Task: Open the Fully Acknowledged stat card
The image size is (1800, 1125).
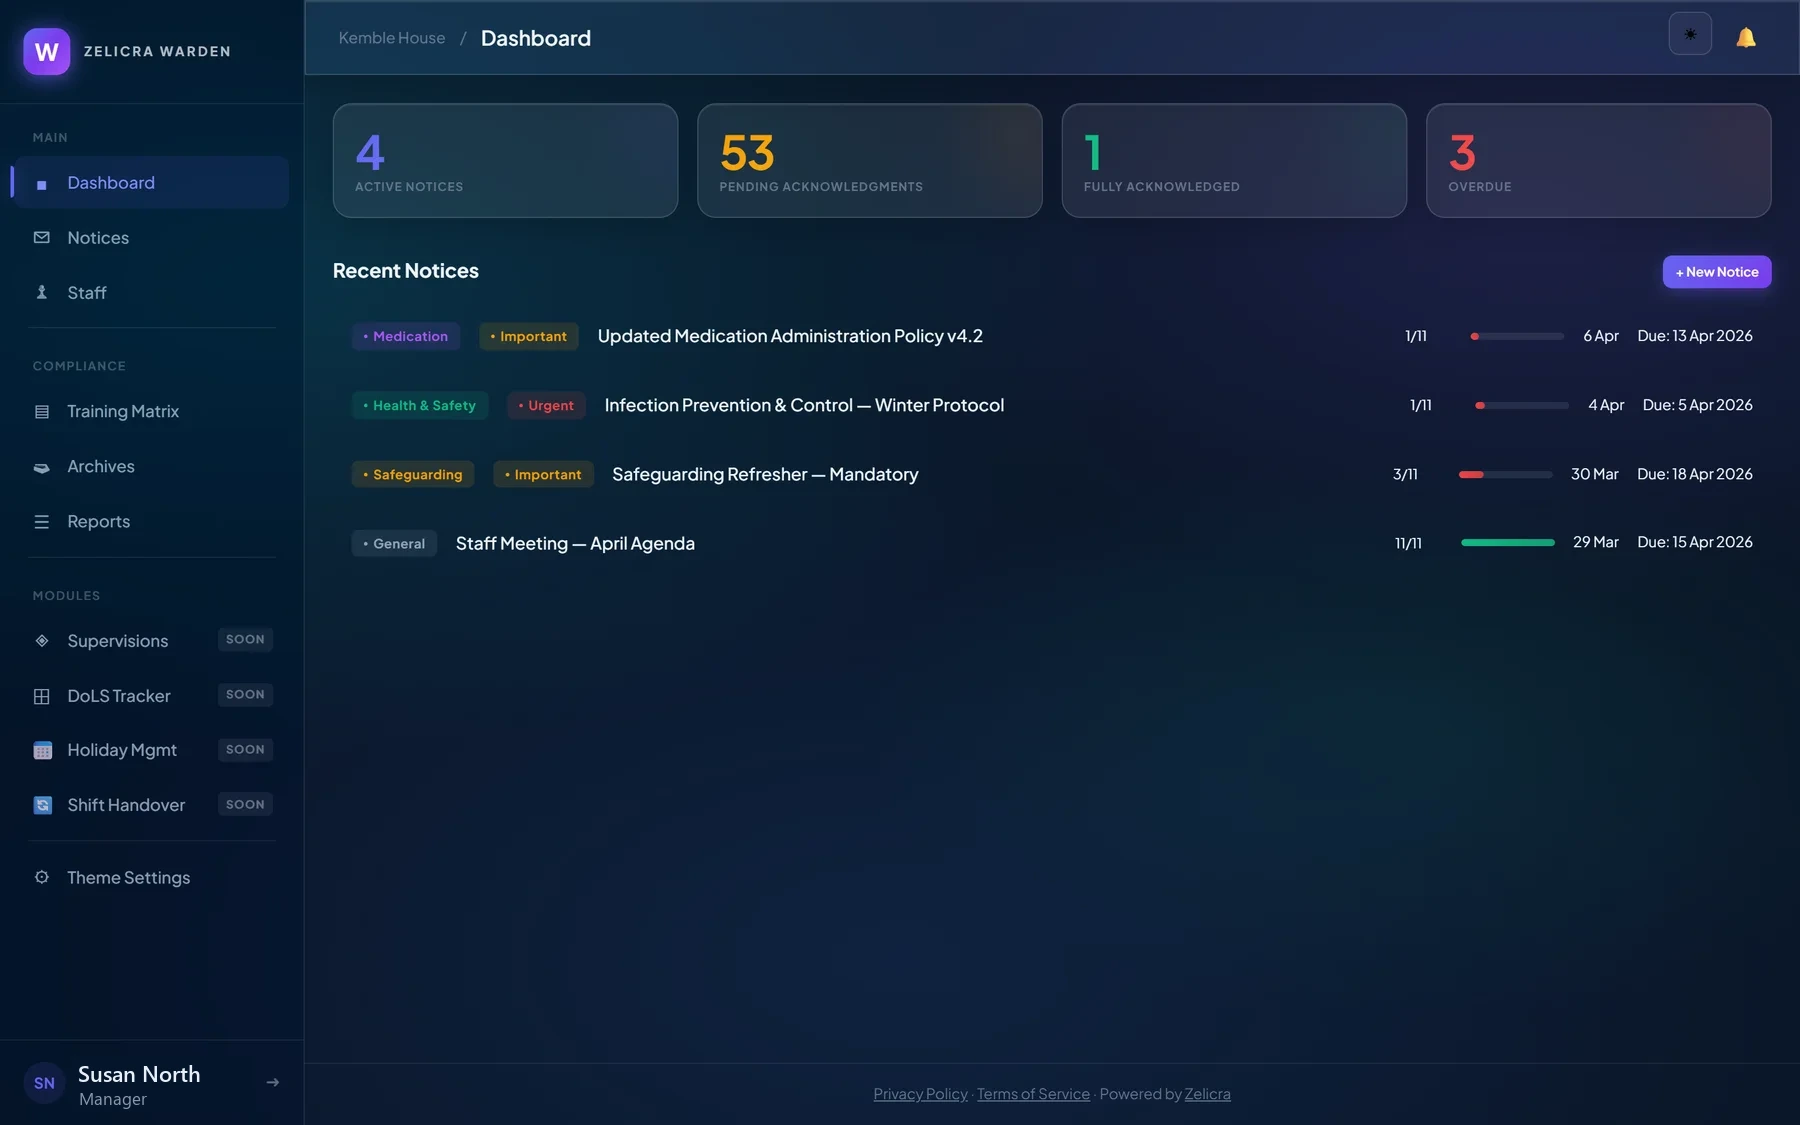Action: pyautogui.click(x=1234, y=160)
